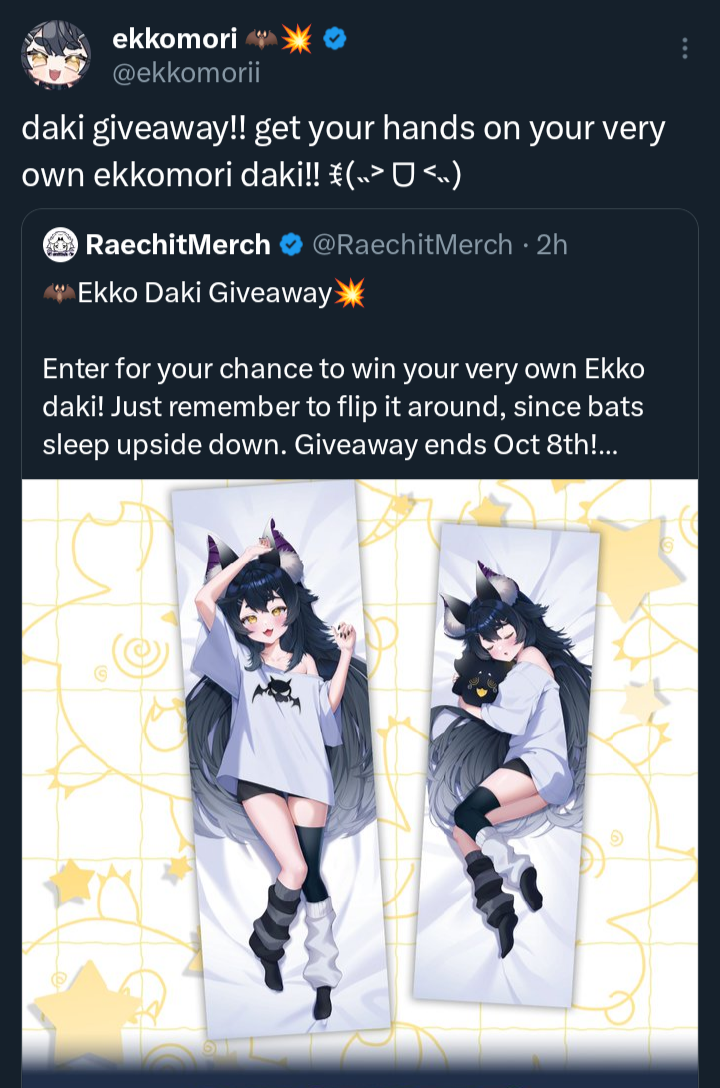Tap ekkomori's blue verified badge
This screenshot has height=1088, width=720.
click(x=336, y=39)
